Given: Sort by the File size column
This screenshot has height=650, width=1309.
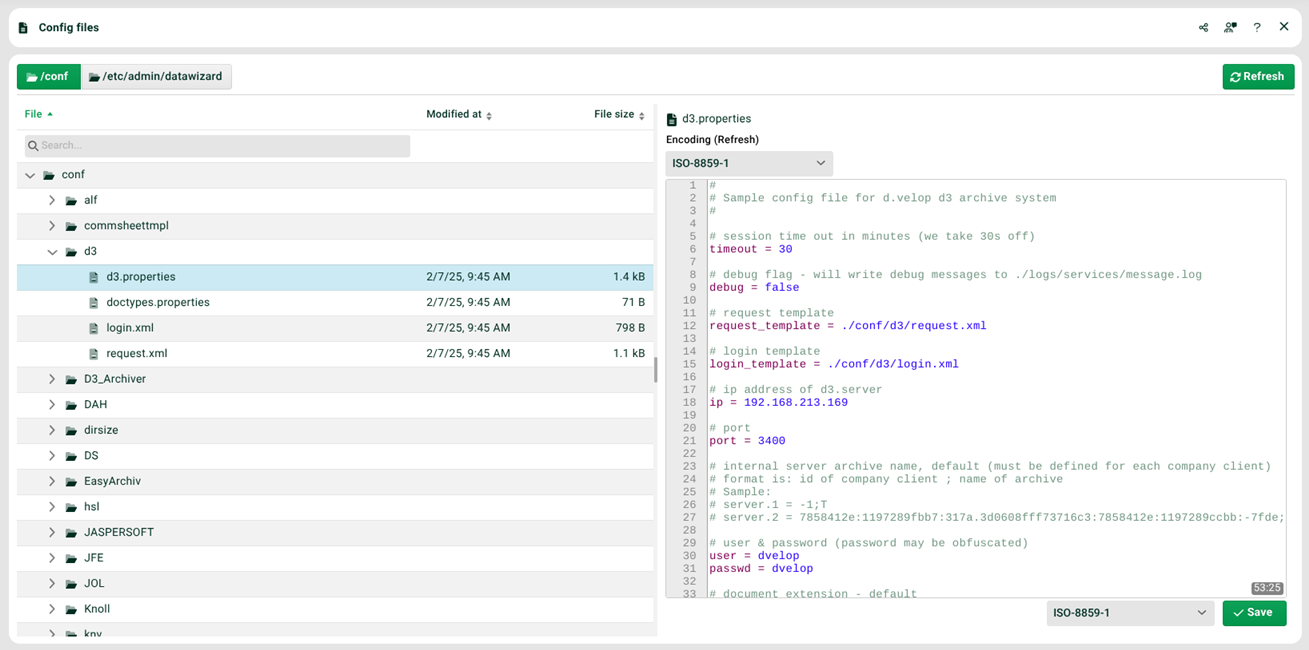Looking at the screenshot, I should (x=619, y=115).
